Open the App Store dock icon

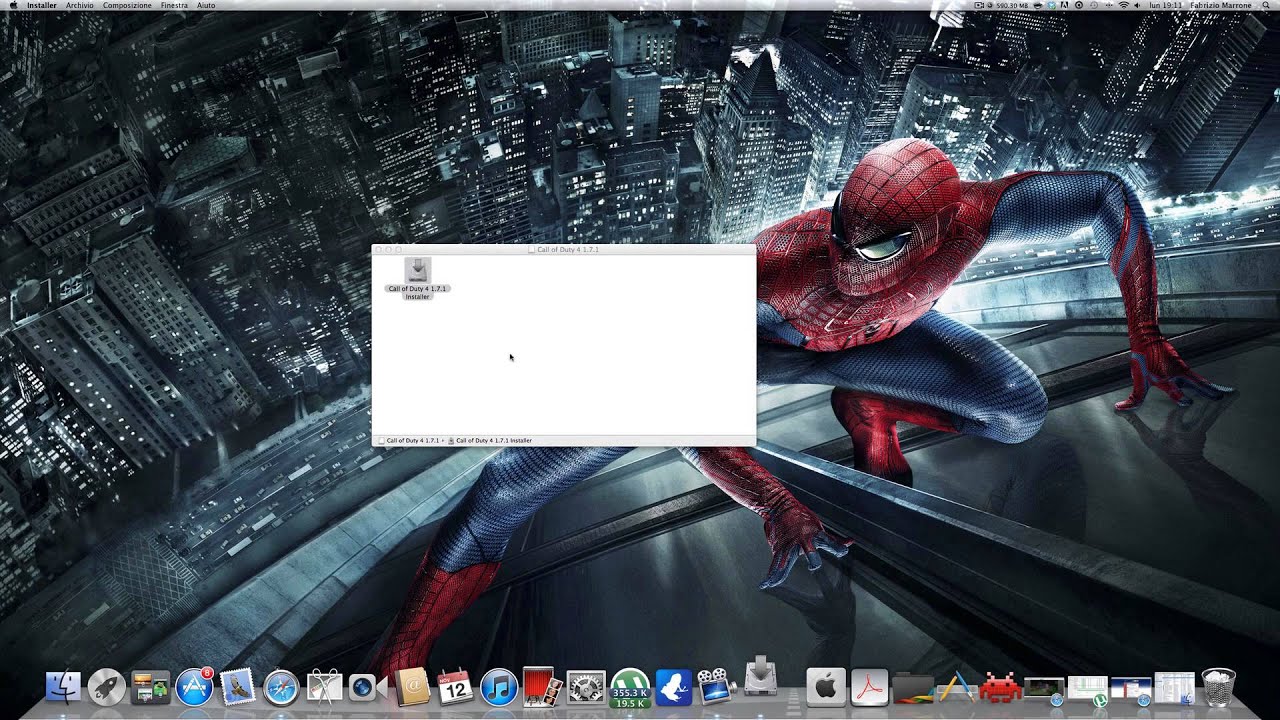(194, 687)
